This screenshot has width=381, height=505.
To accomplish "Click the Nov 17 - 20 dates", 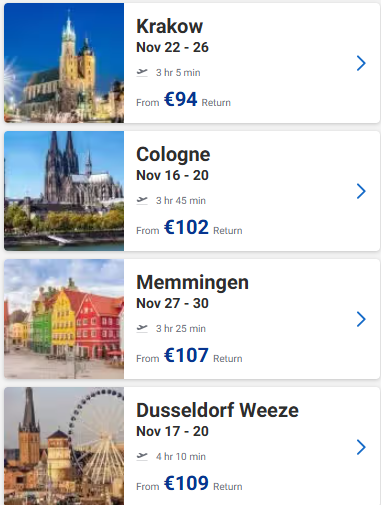I will click(x=172, y=431).
